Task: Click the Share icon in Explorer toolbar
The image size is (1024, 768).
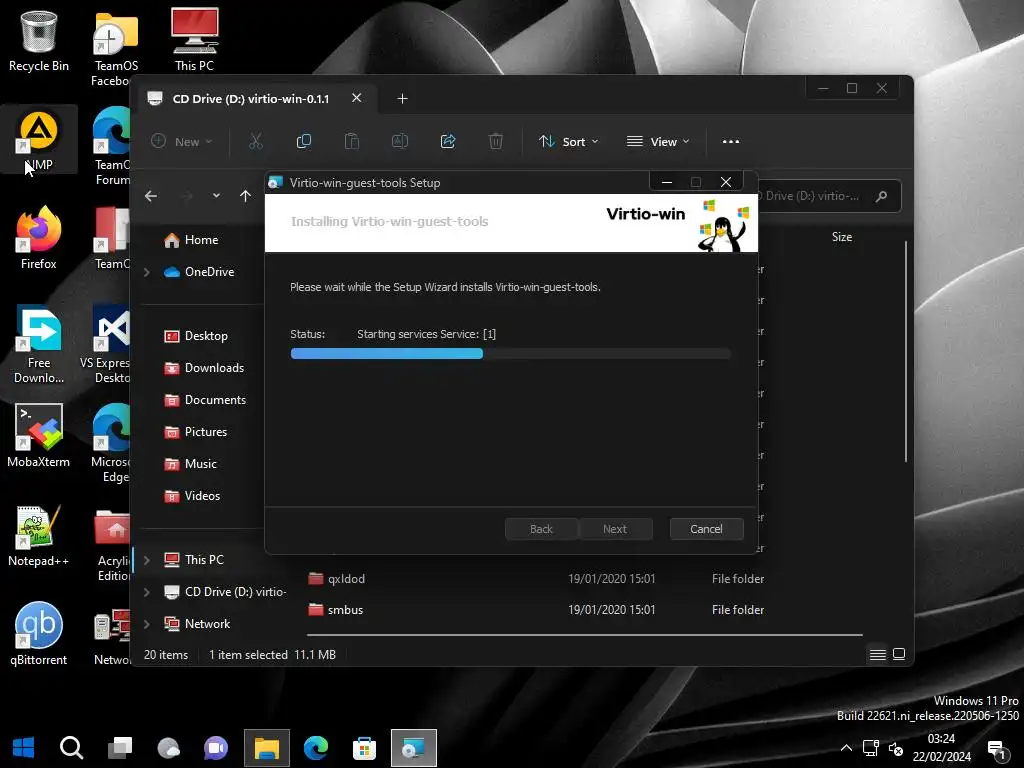Action: (x=448, y=141)
